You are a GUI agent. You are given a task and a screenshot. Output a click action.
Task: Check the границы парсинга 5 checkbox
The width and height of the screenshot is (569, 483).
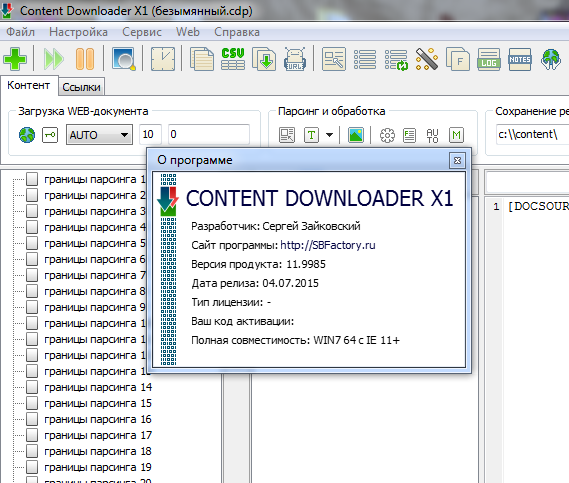pos(32,243)
